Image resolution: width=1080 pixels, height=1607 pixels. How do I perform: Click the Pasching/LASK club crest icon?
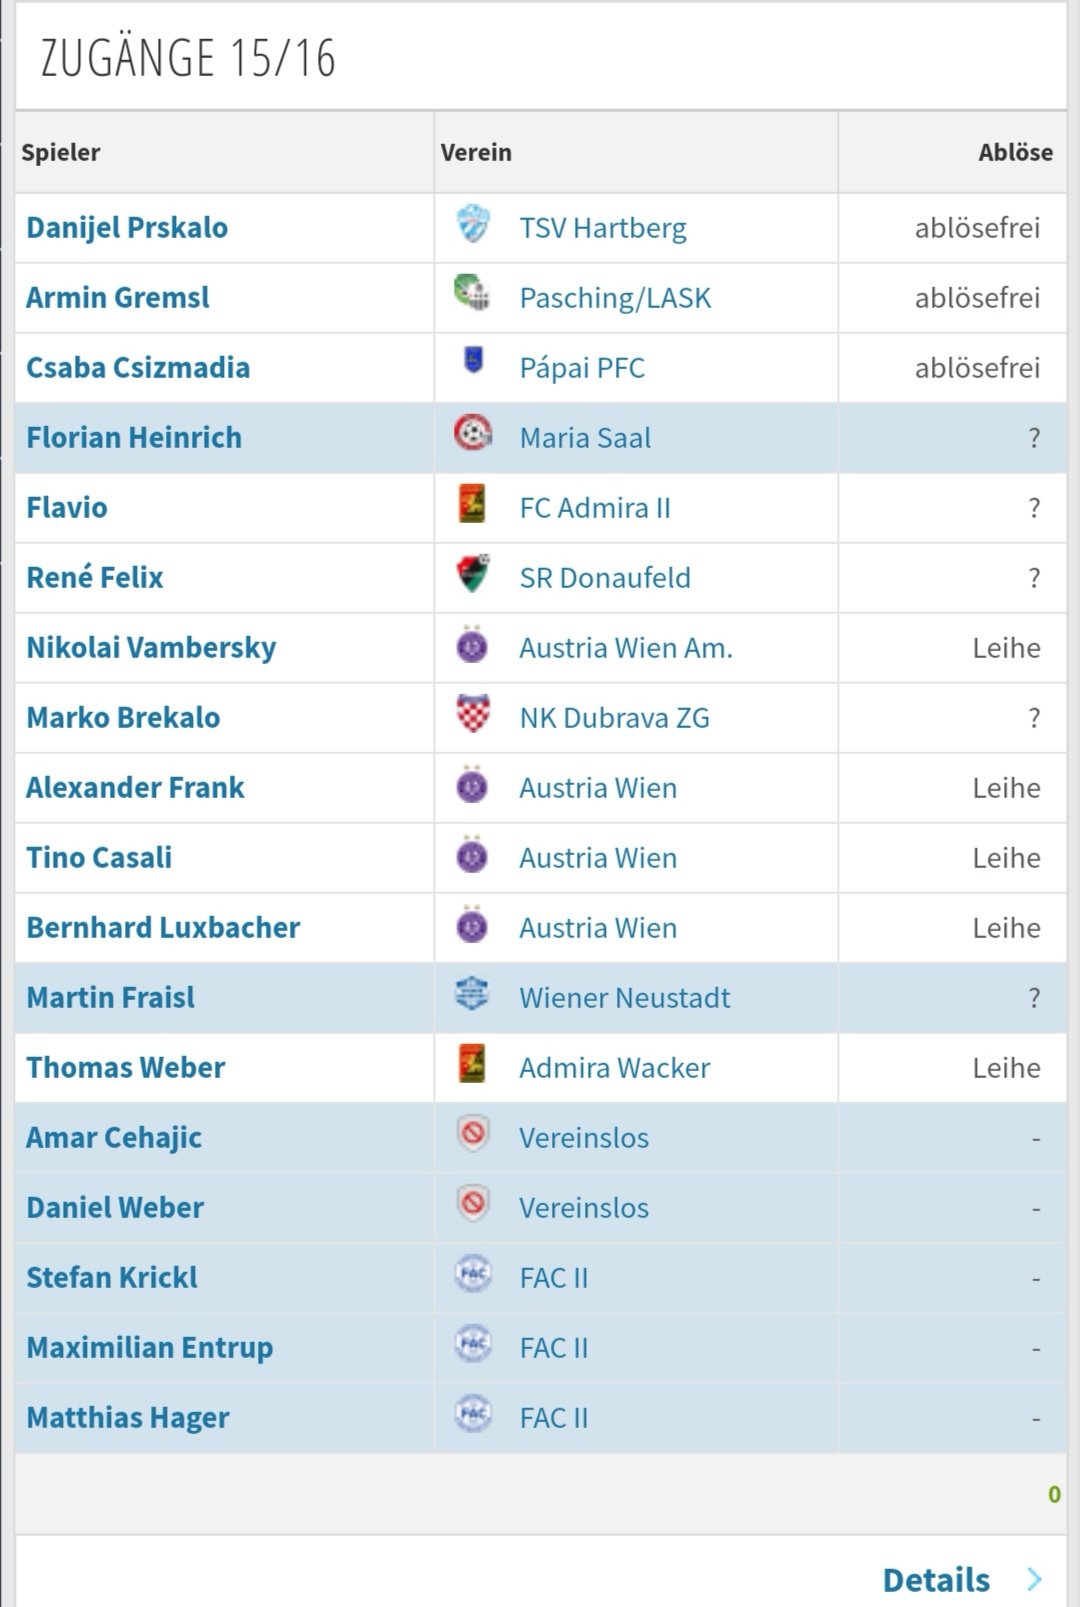click(x=472, y=296)
